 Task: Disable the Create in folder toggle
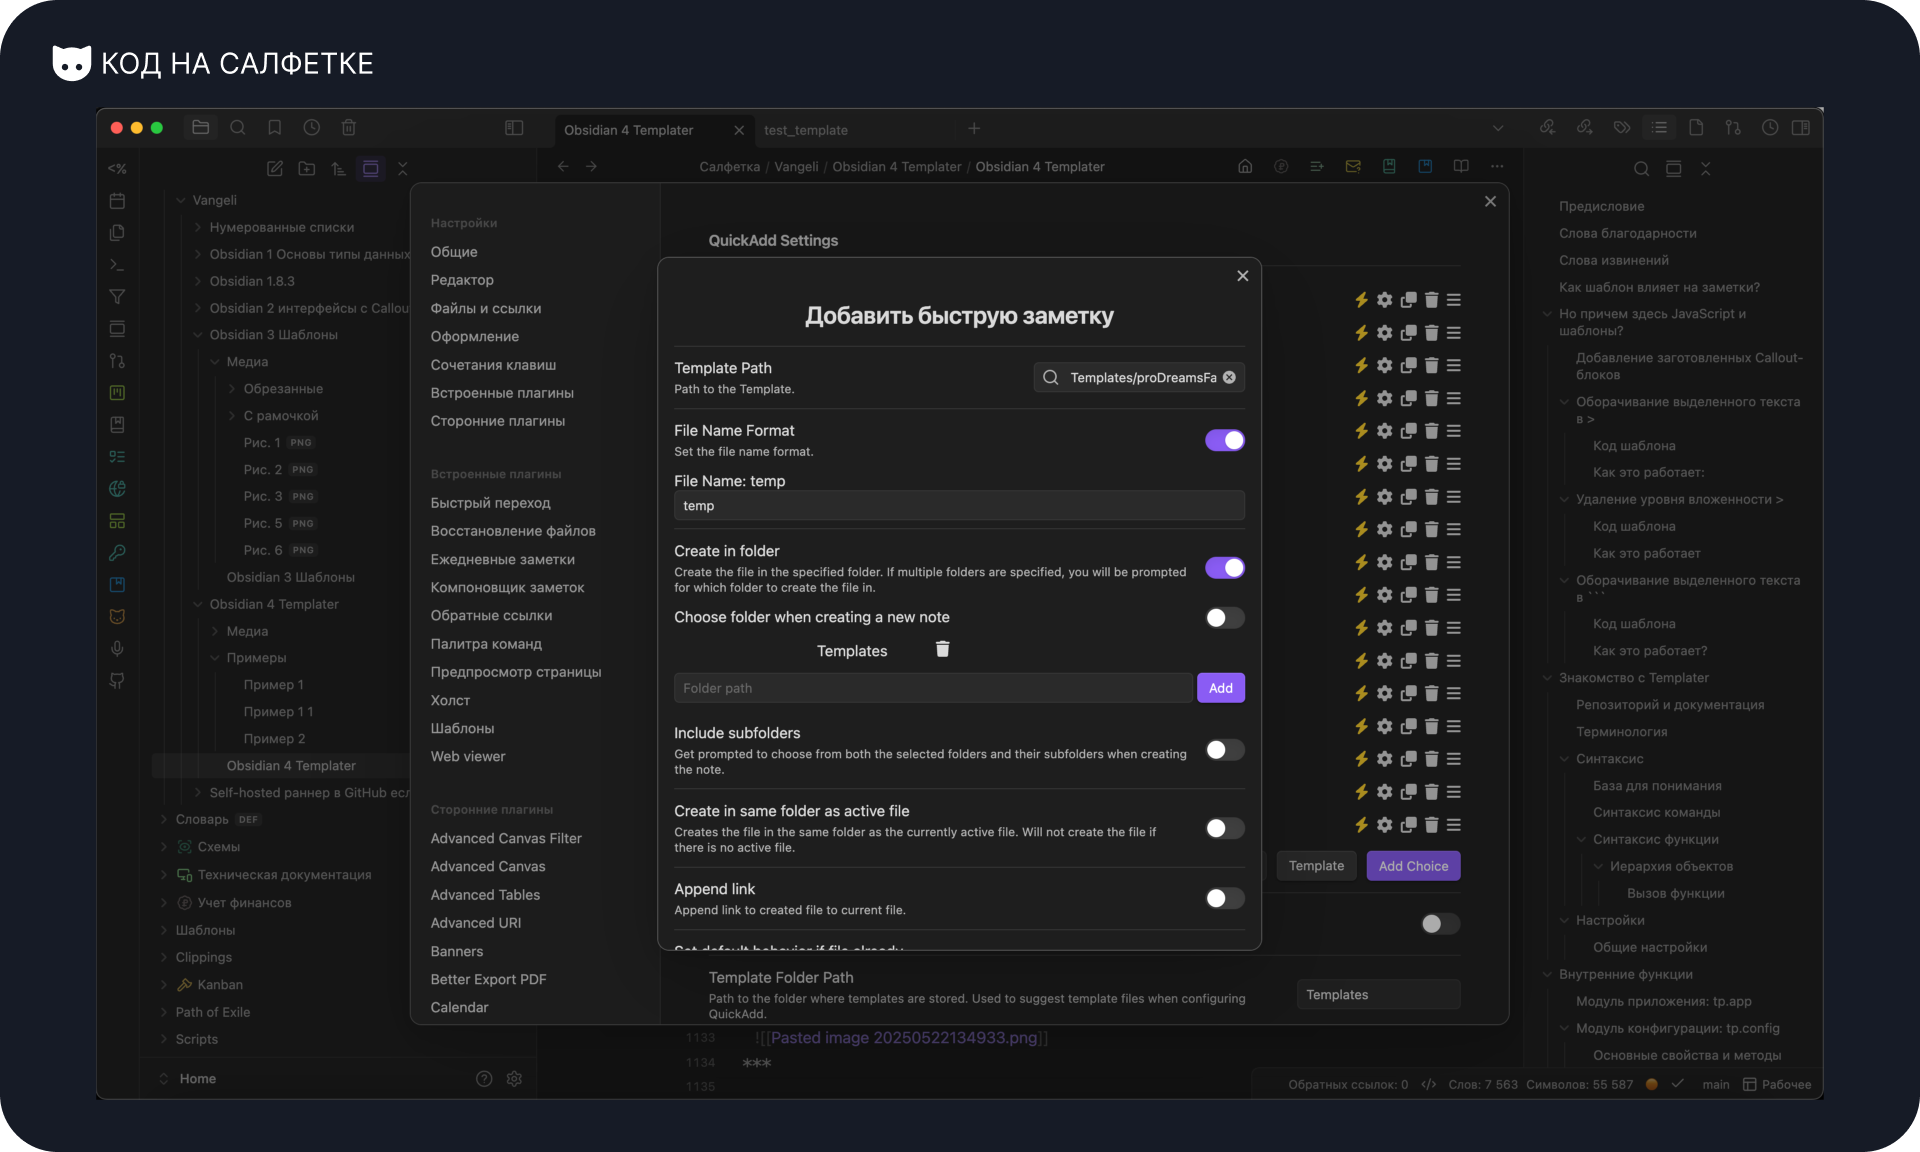[1225, 568]
